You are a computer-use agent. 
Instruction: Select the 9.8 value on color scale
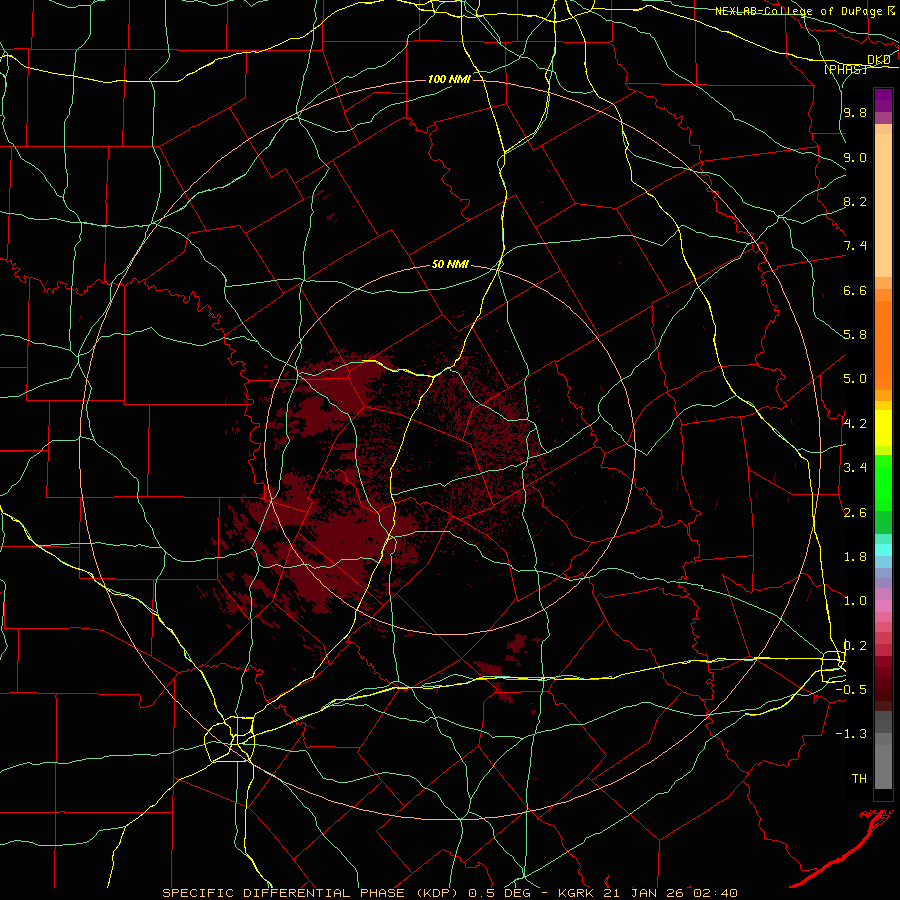(x=855, y=113)
